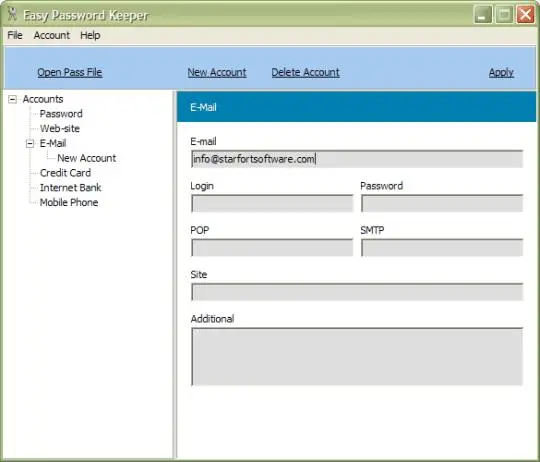Click the Delete Account link
This screenshot has height=462, width=540.
[305, 72]
